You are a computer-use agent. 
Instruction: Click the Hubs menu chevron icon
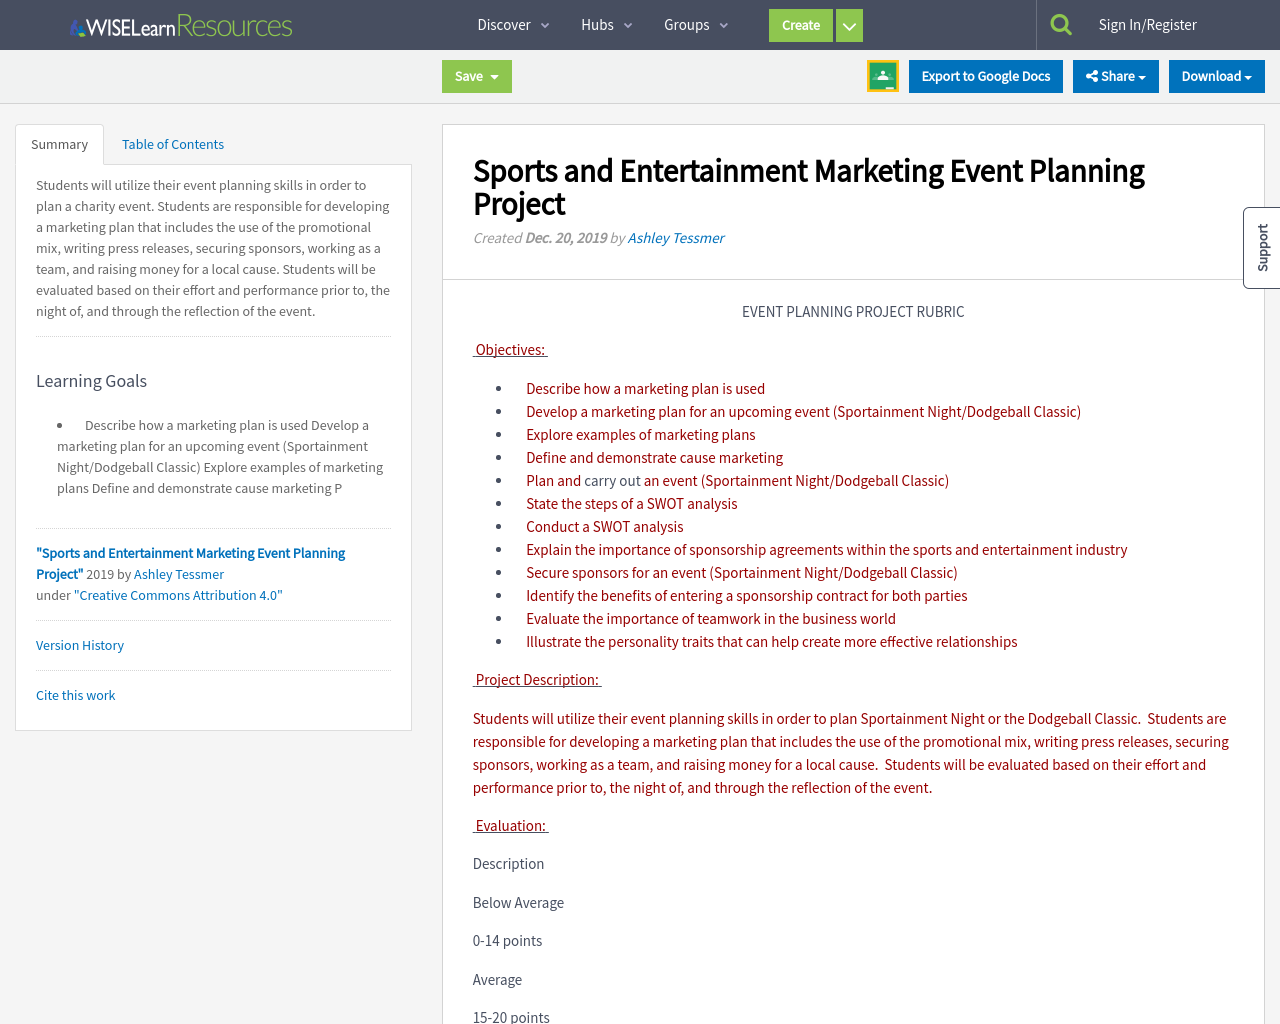629,24
